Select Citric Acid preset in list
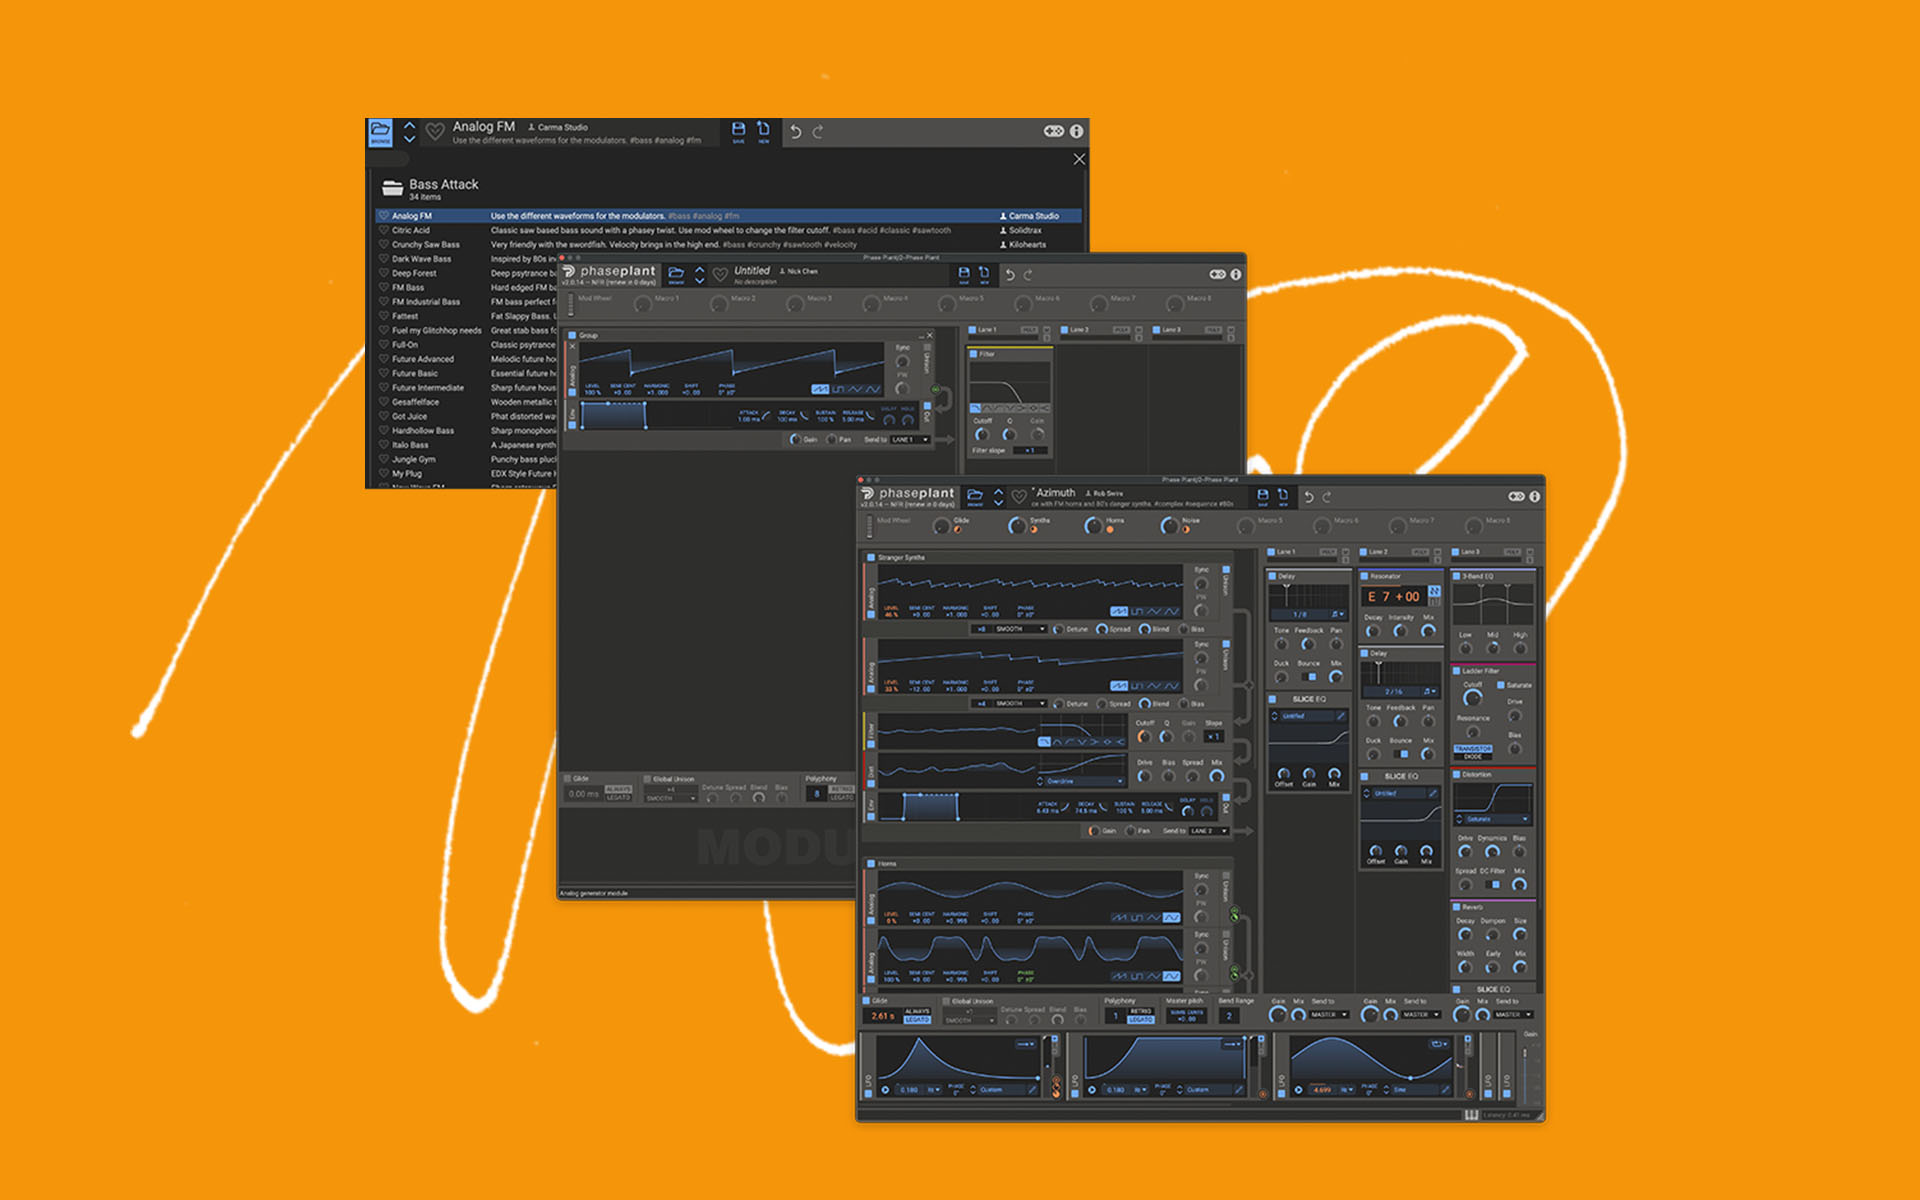The height and width of the screenshot is (1200, 1920). (x=411, y=230)
